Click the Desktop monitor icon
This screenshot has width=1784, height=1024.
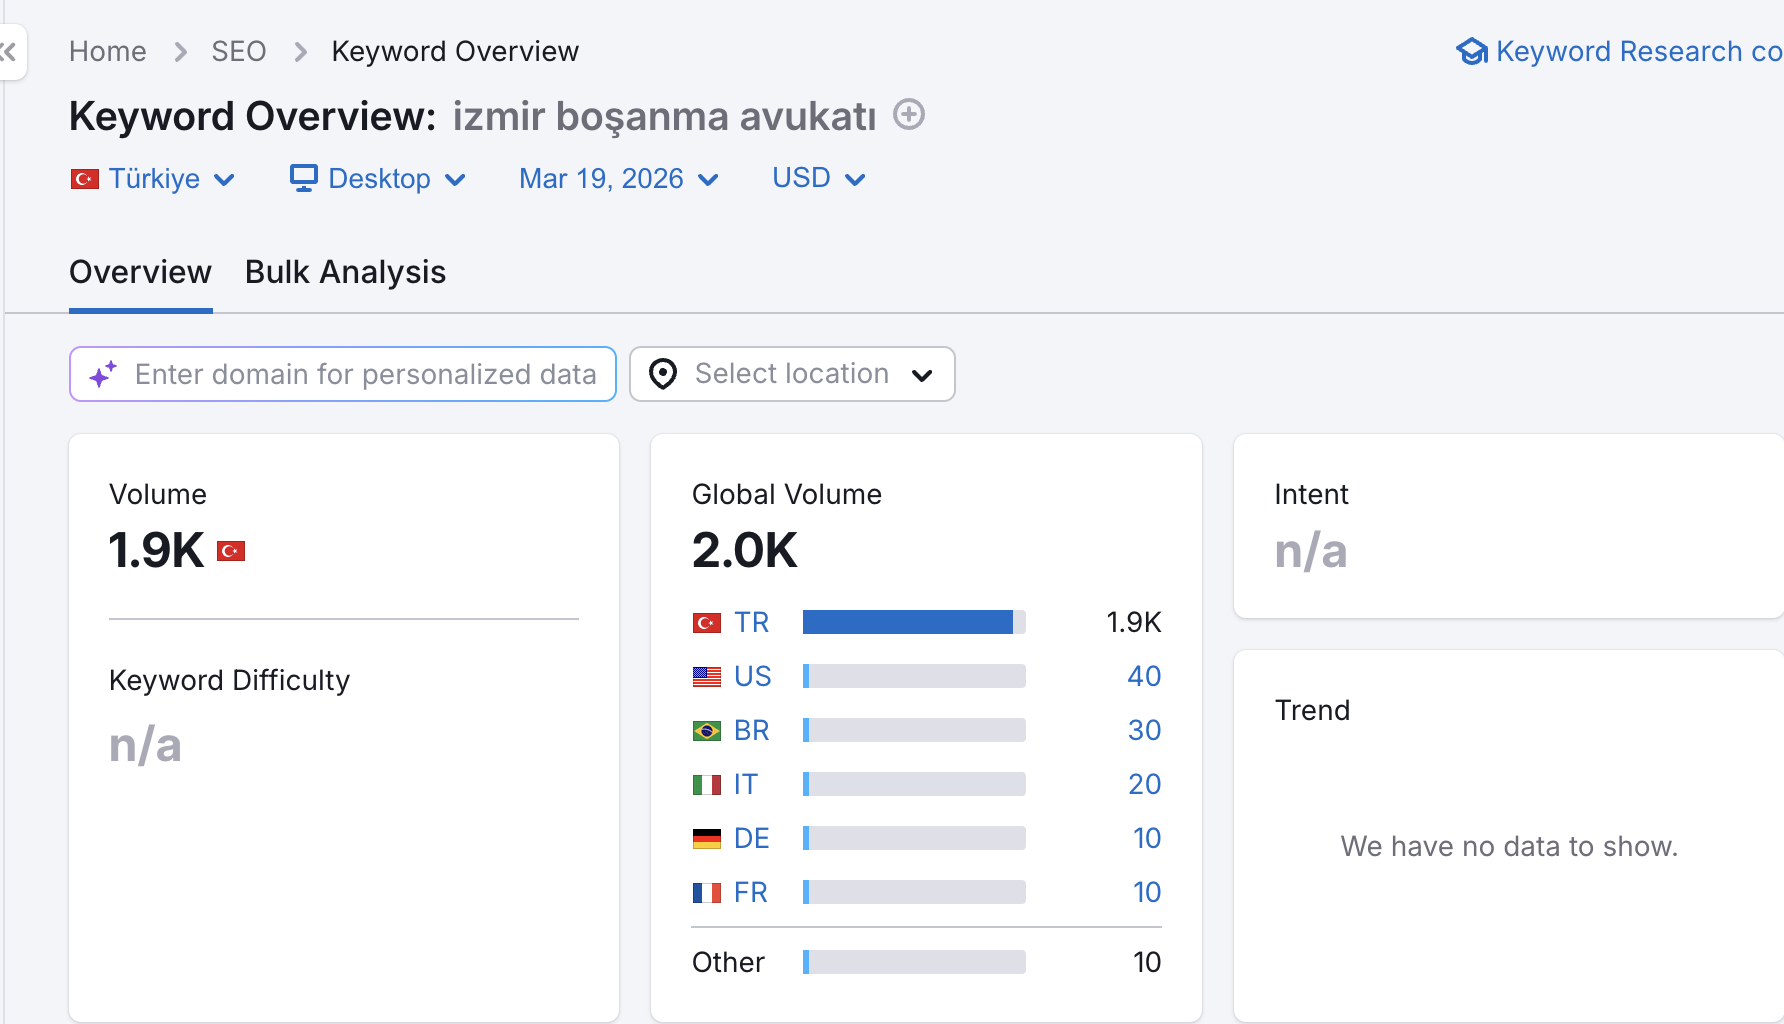tap(303, 178)
